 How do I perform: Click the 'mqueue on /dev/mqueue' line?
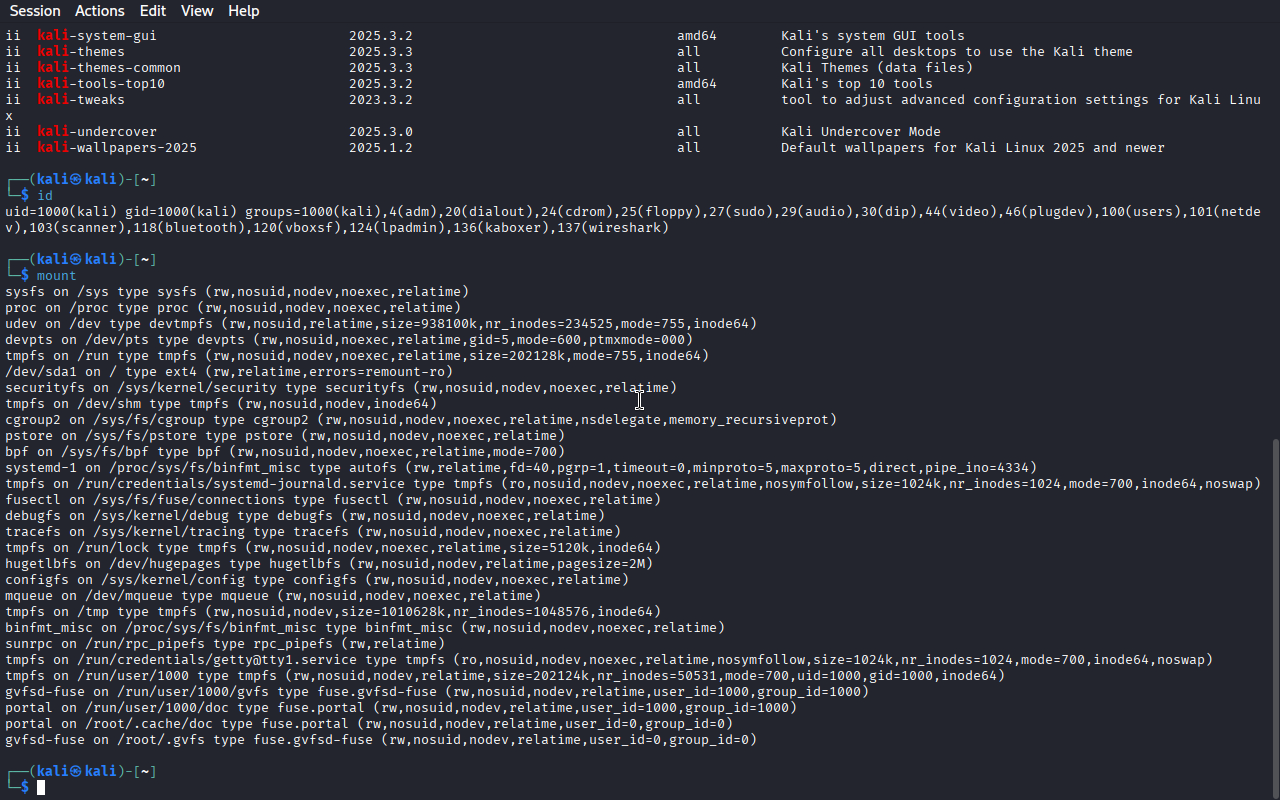273,596
